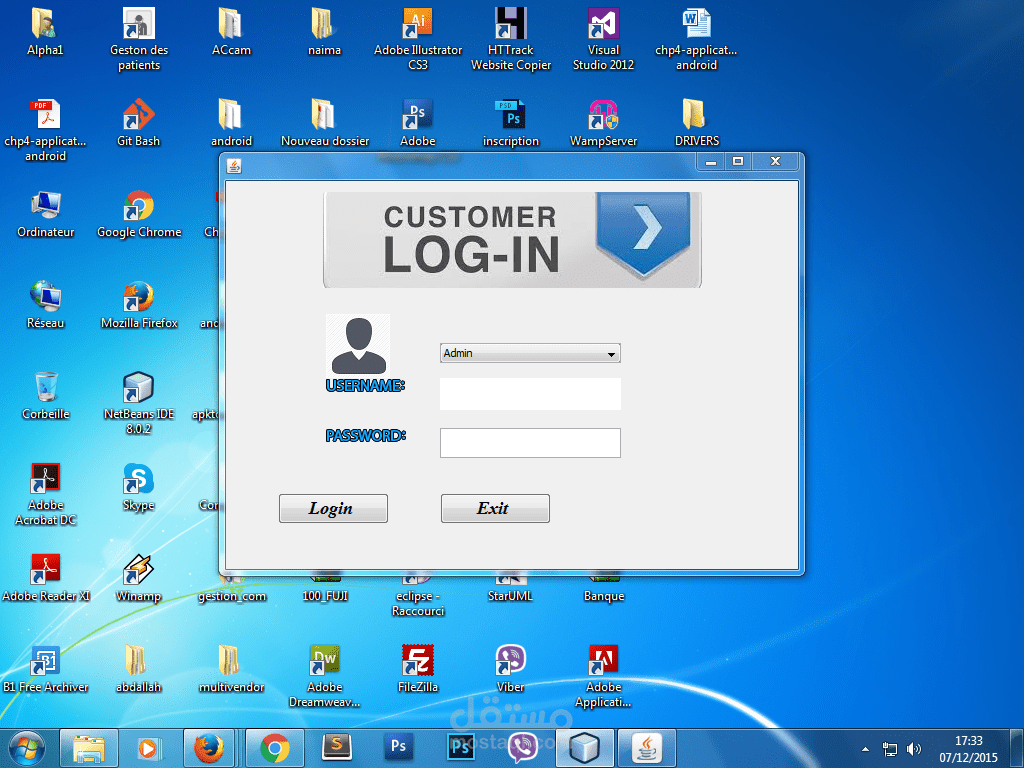Click the PASSWORD input field
Image resolution: width=1024 pixels, height=768 pixels.
530,443
